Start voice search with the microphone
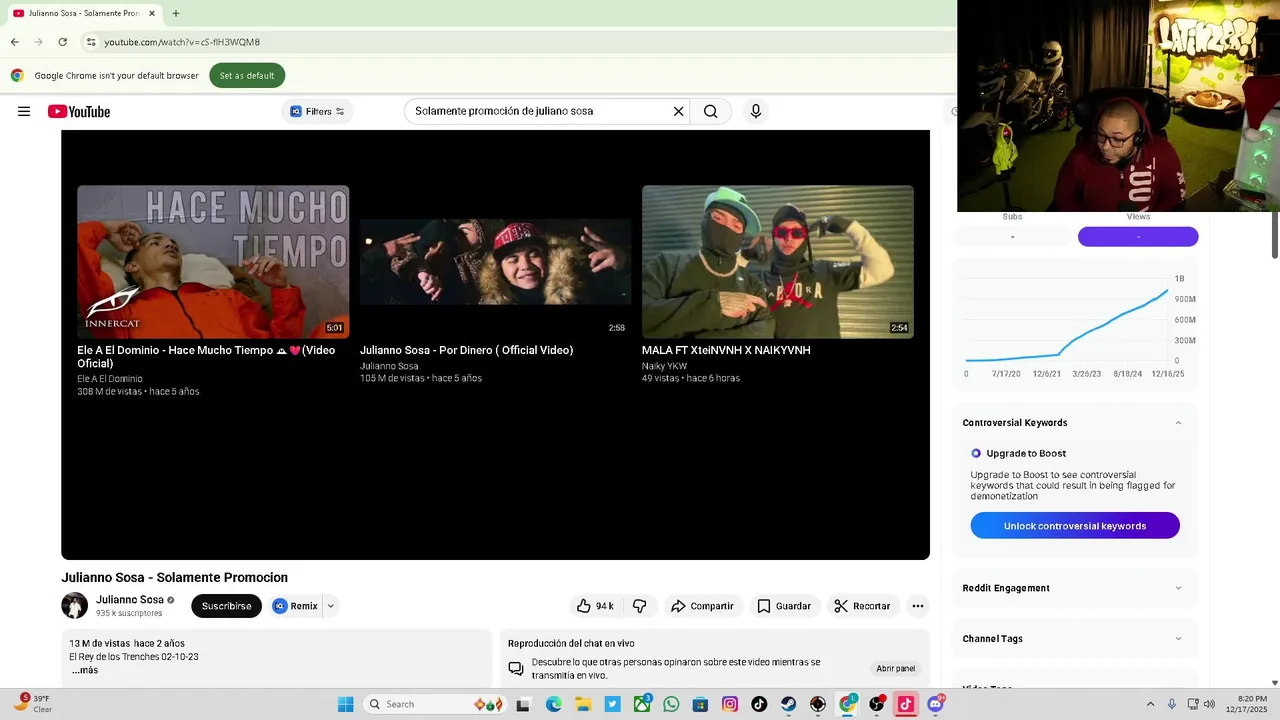 point(756,111)
